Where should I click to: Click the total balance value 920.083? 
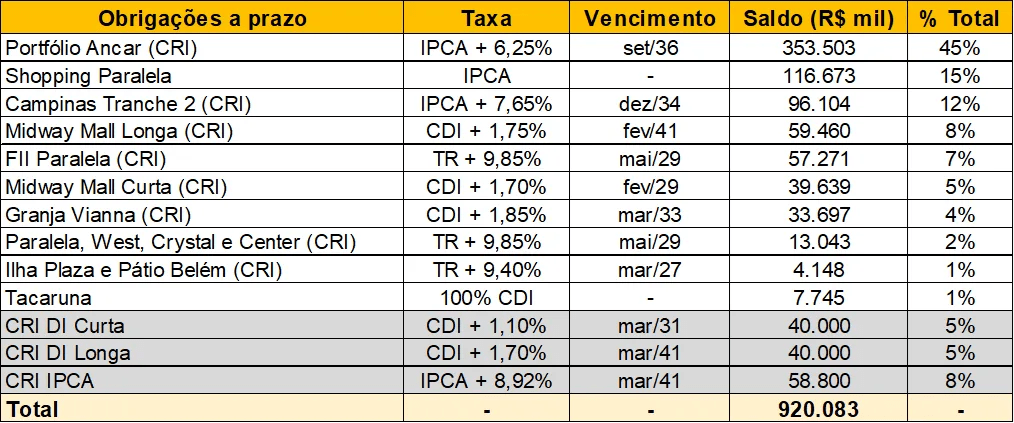click(818, 409)
